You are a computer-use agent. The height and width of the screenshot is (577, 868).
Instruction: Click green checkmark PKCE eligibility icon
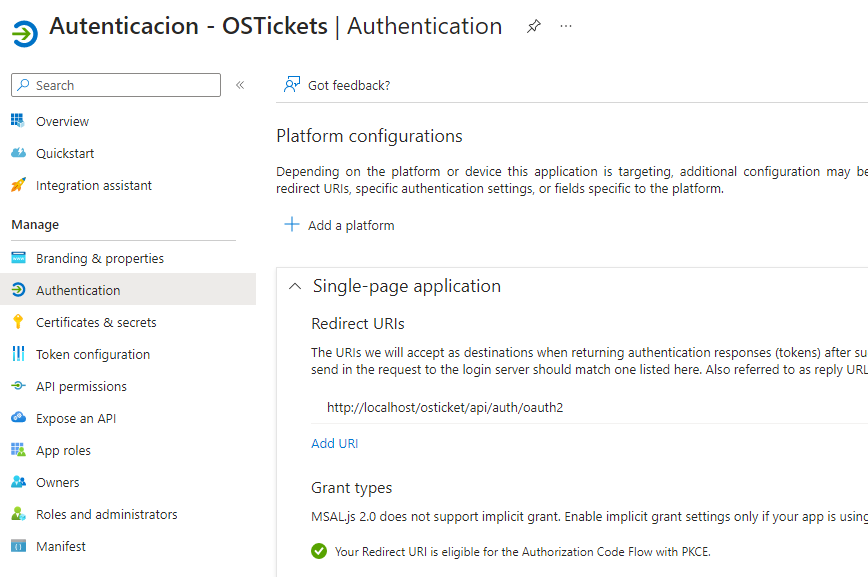[x=319, y=551]
